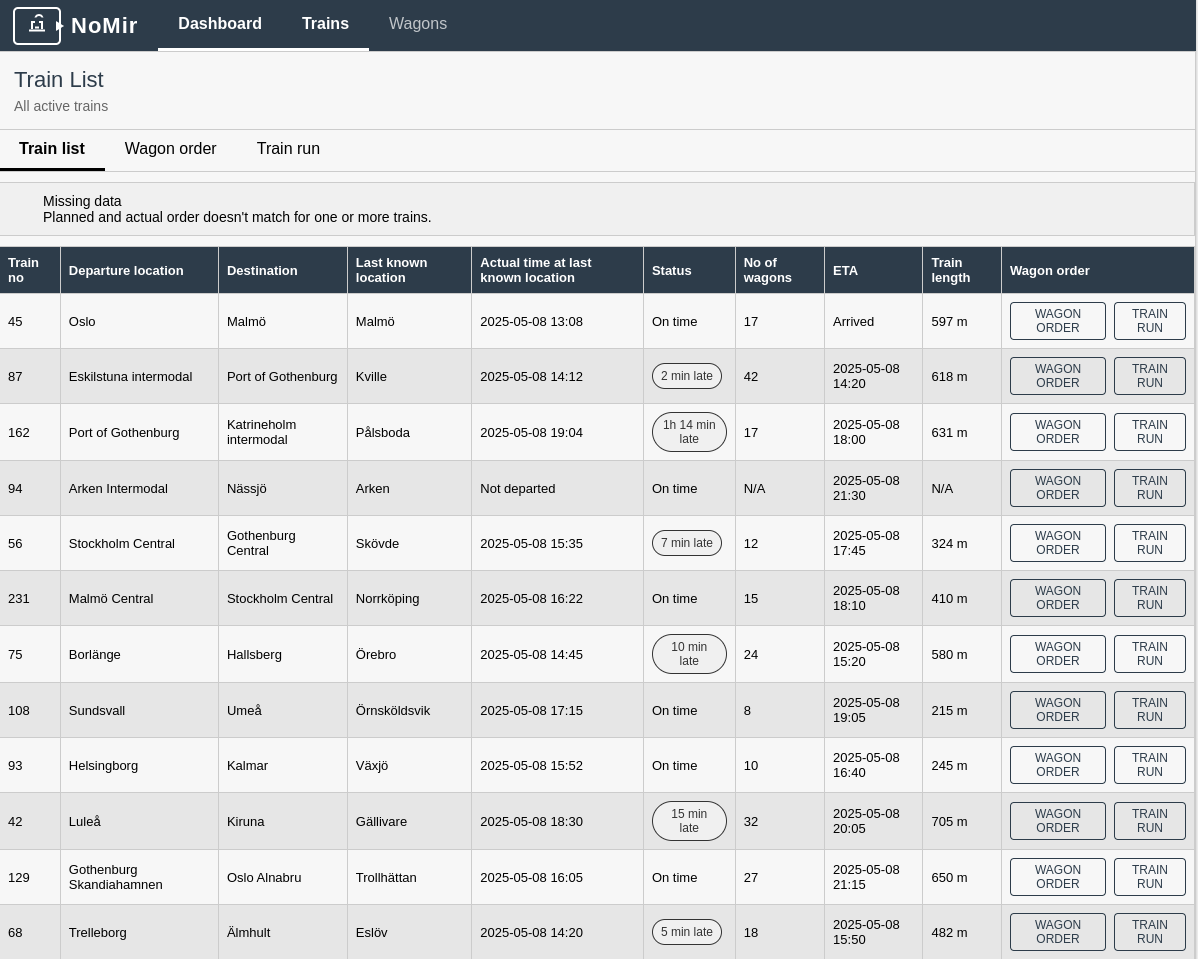Open Train Run for train 87
Image resolution: width=1198 pixels, height=959 pixels.
[1150, 376]
